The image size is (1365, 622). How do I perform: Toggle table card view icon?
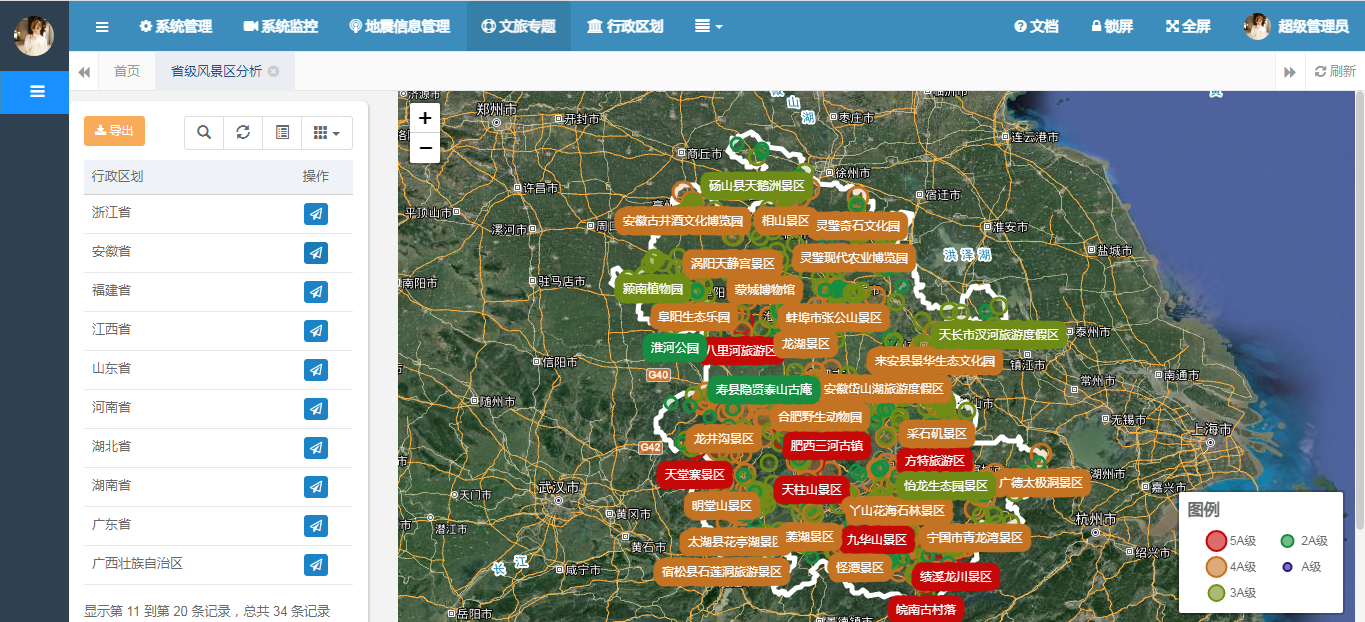point(282,132)
